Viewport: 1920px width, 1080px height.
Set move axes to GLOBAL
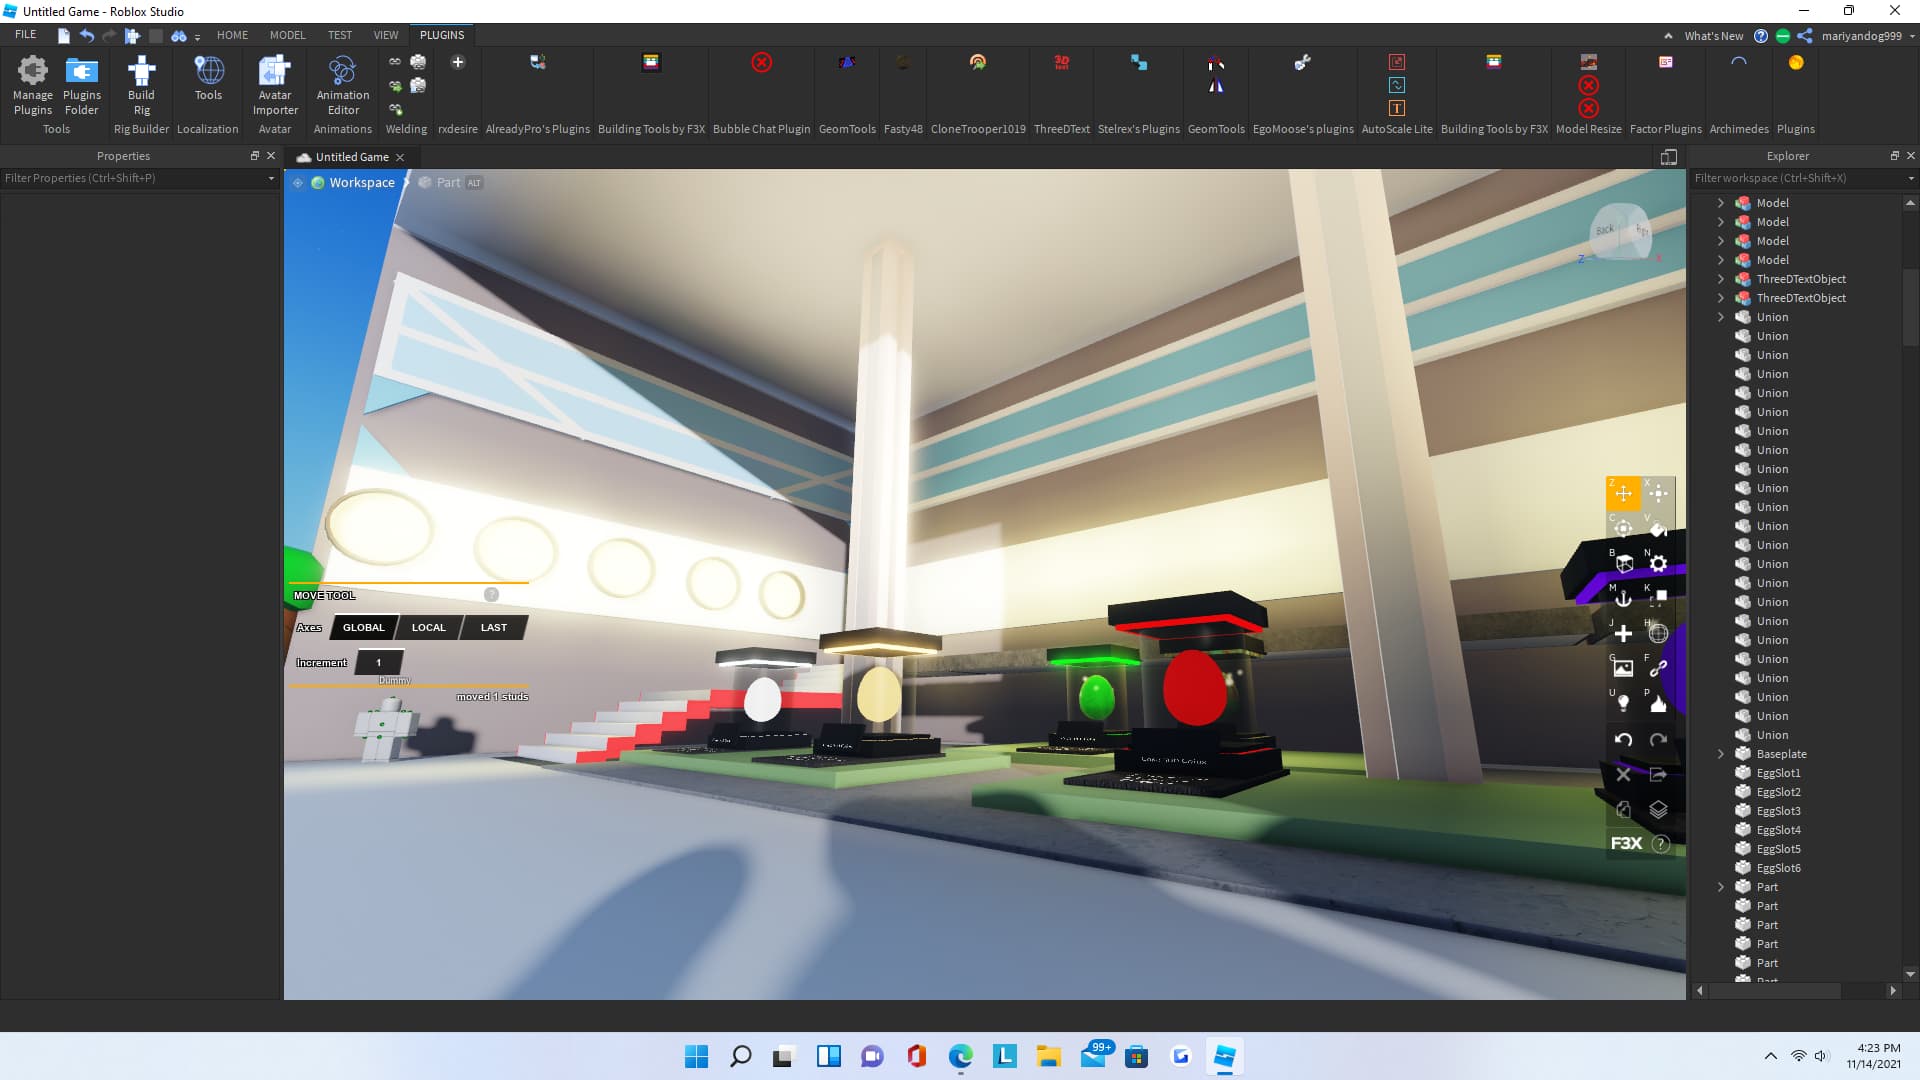363,627
